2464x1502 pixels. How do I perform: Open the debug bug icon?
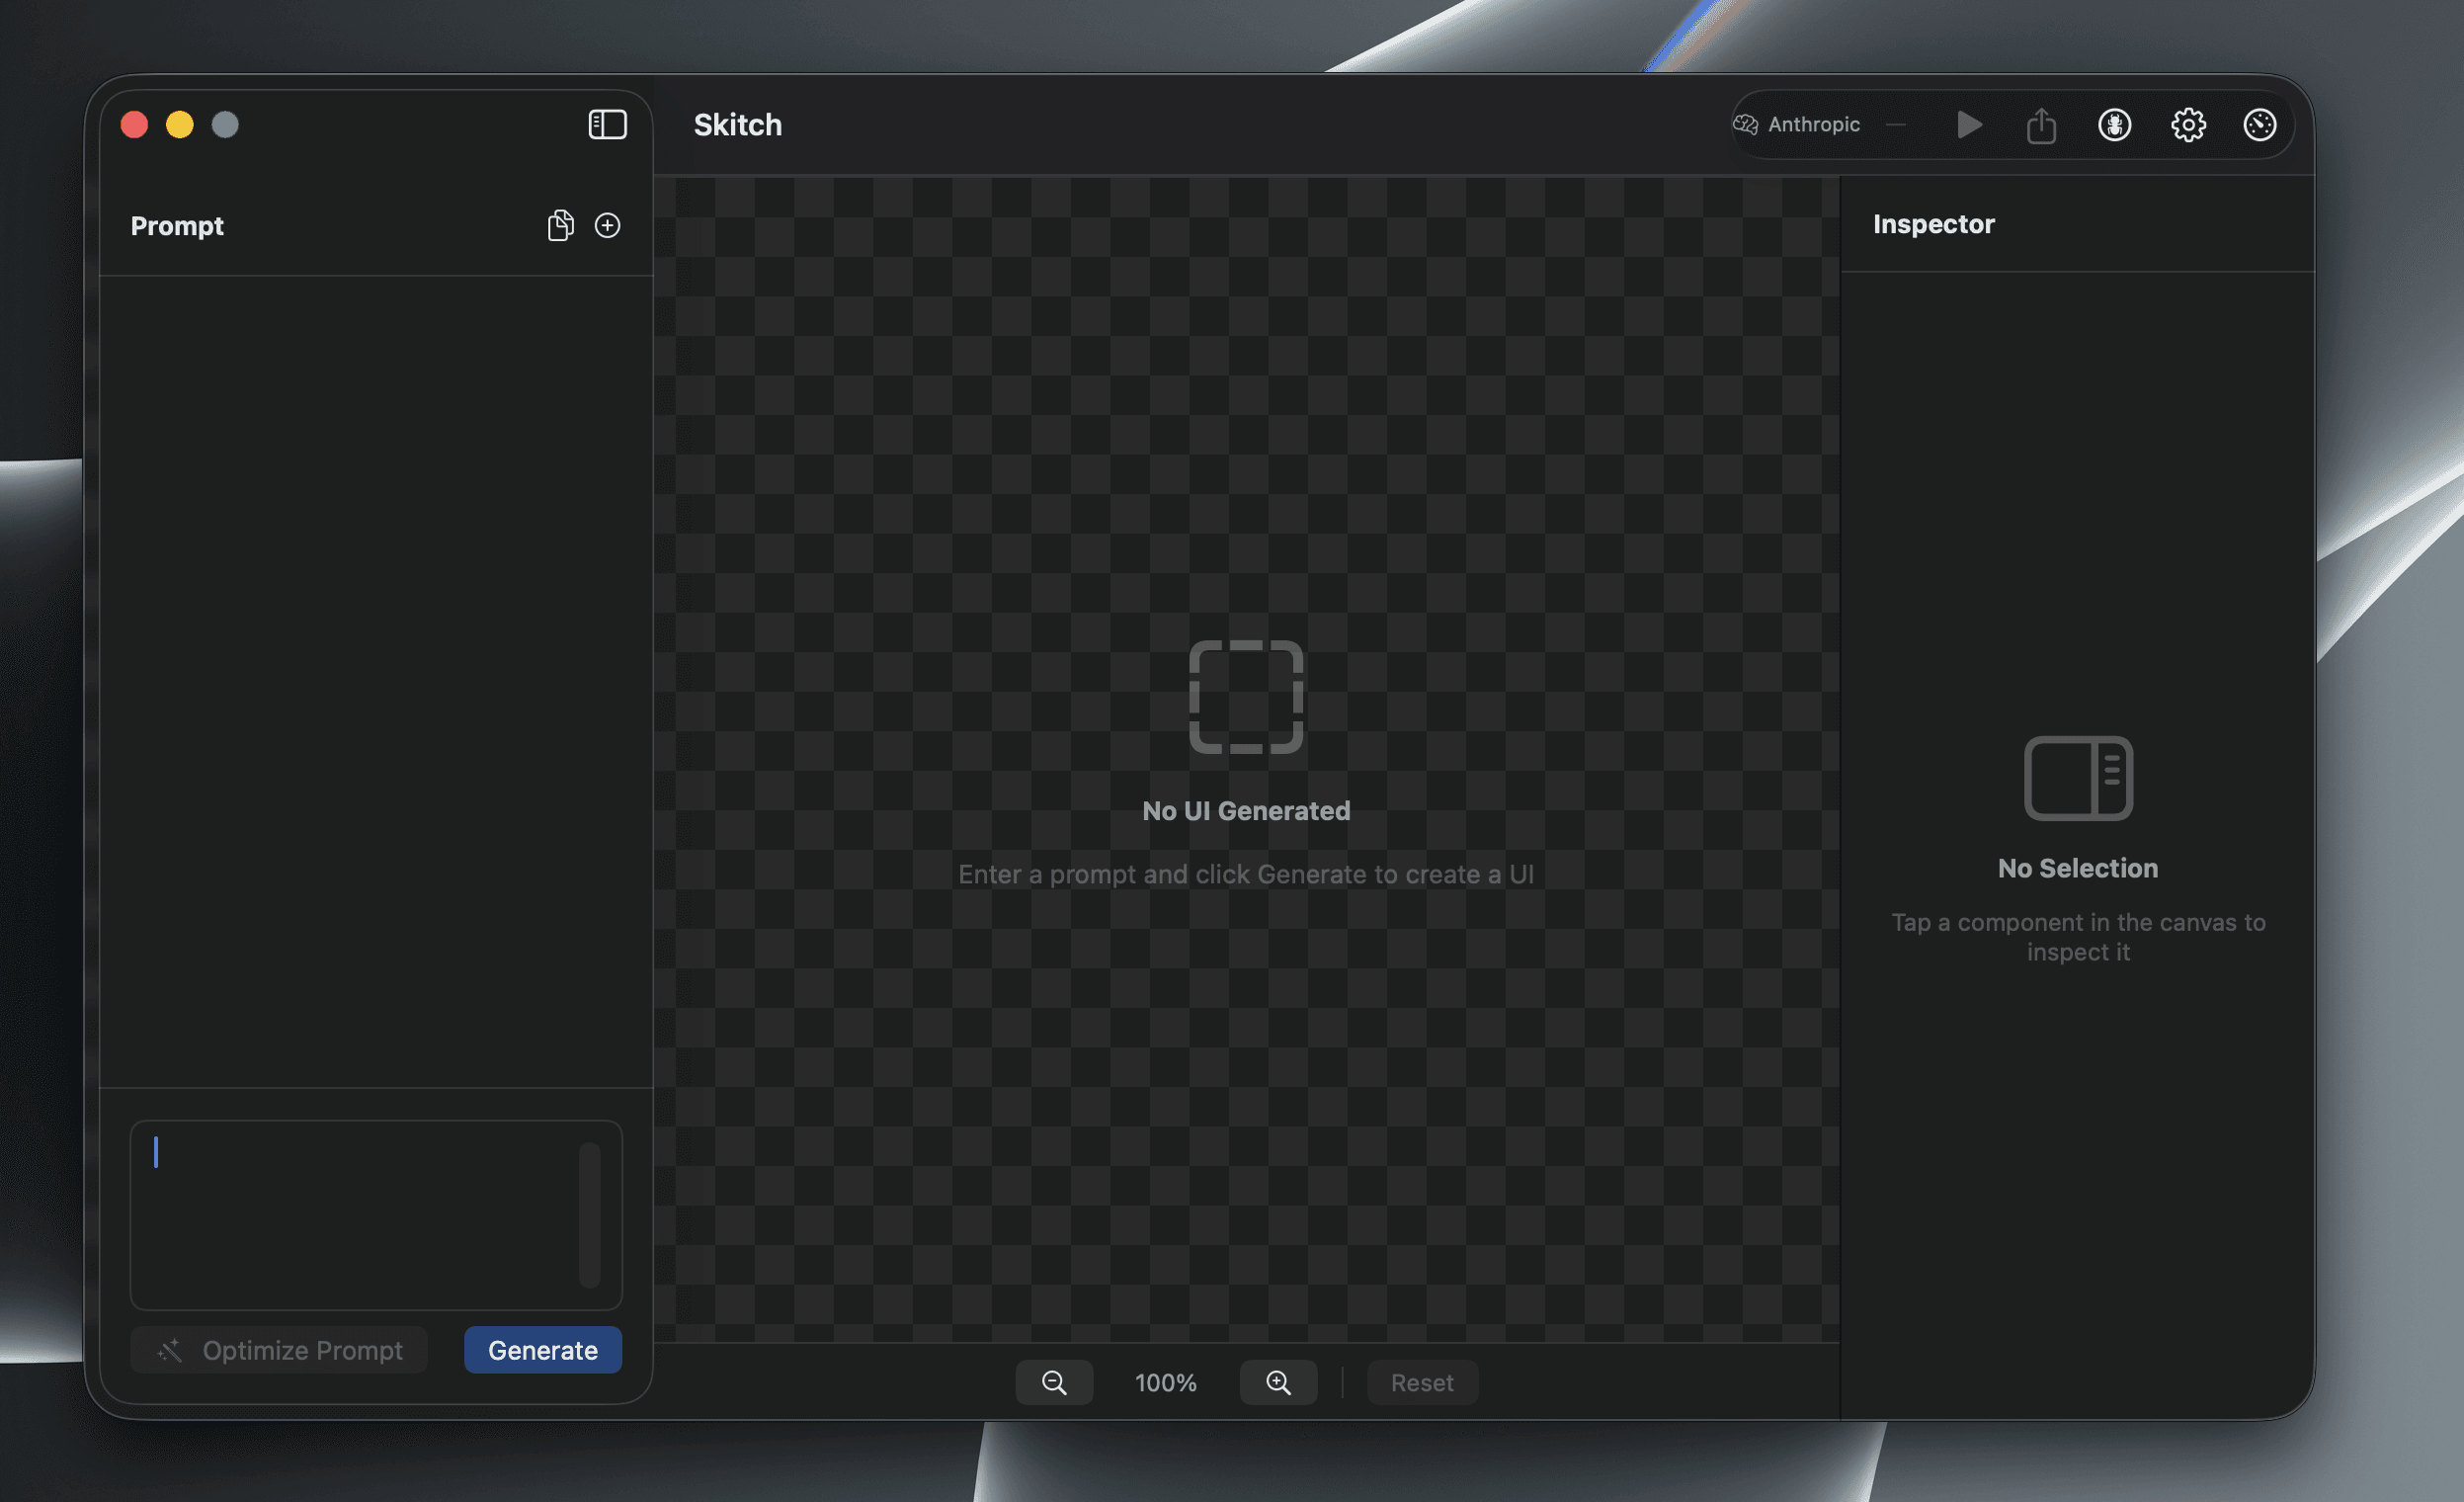click(2114, 125)
